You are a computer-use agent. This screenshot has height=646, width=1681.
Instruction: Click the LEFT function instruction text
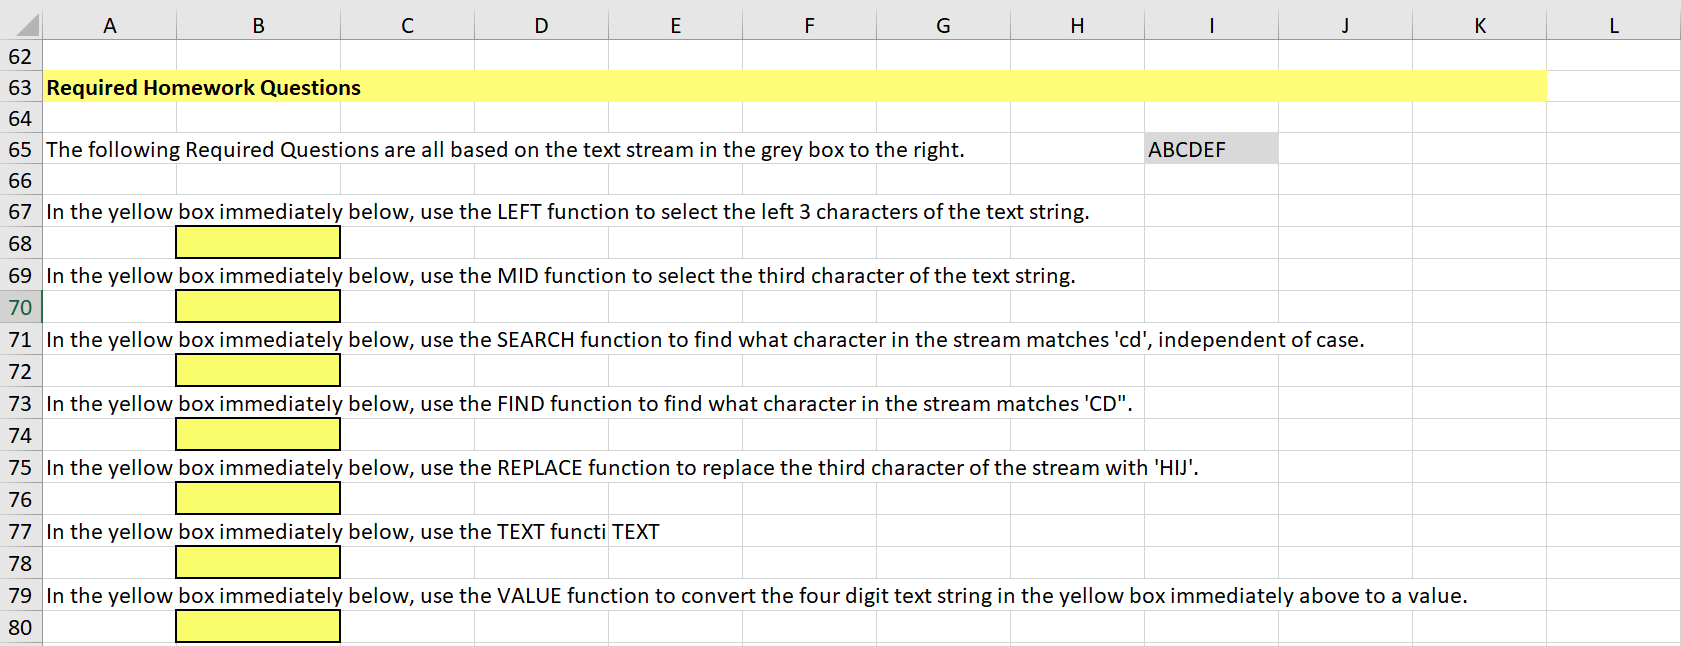pos(567,211)
